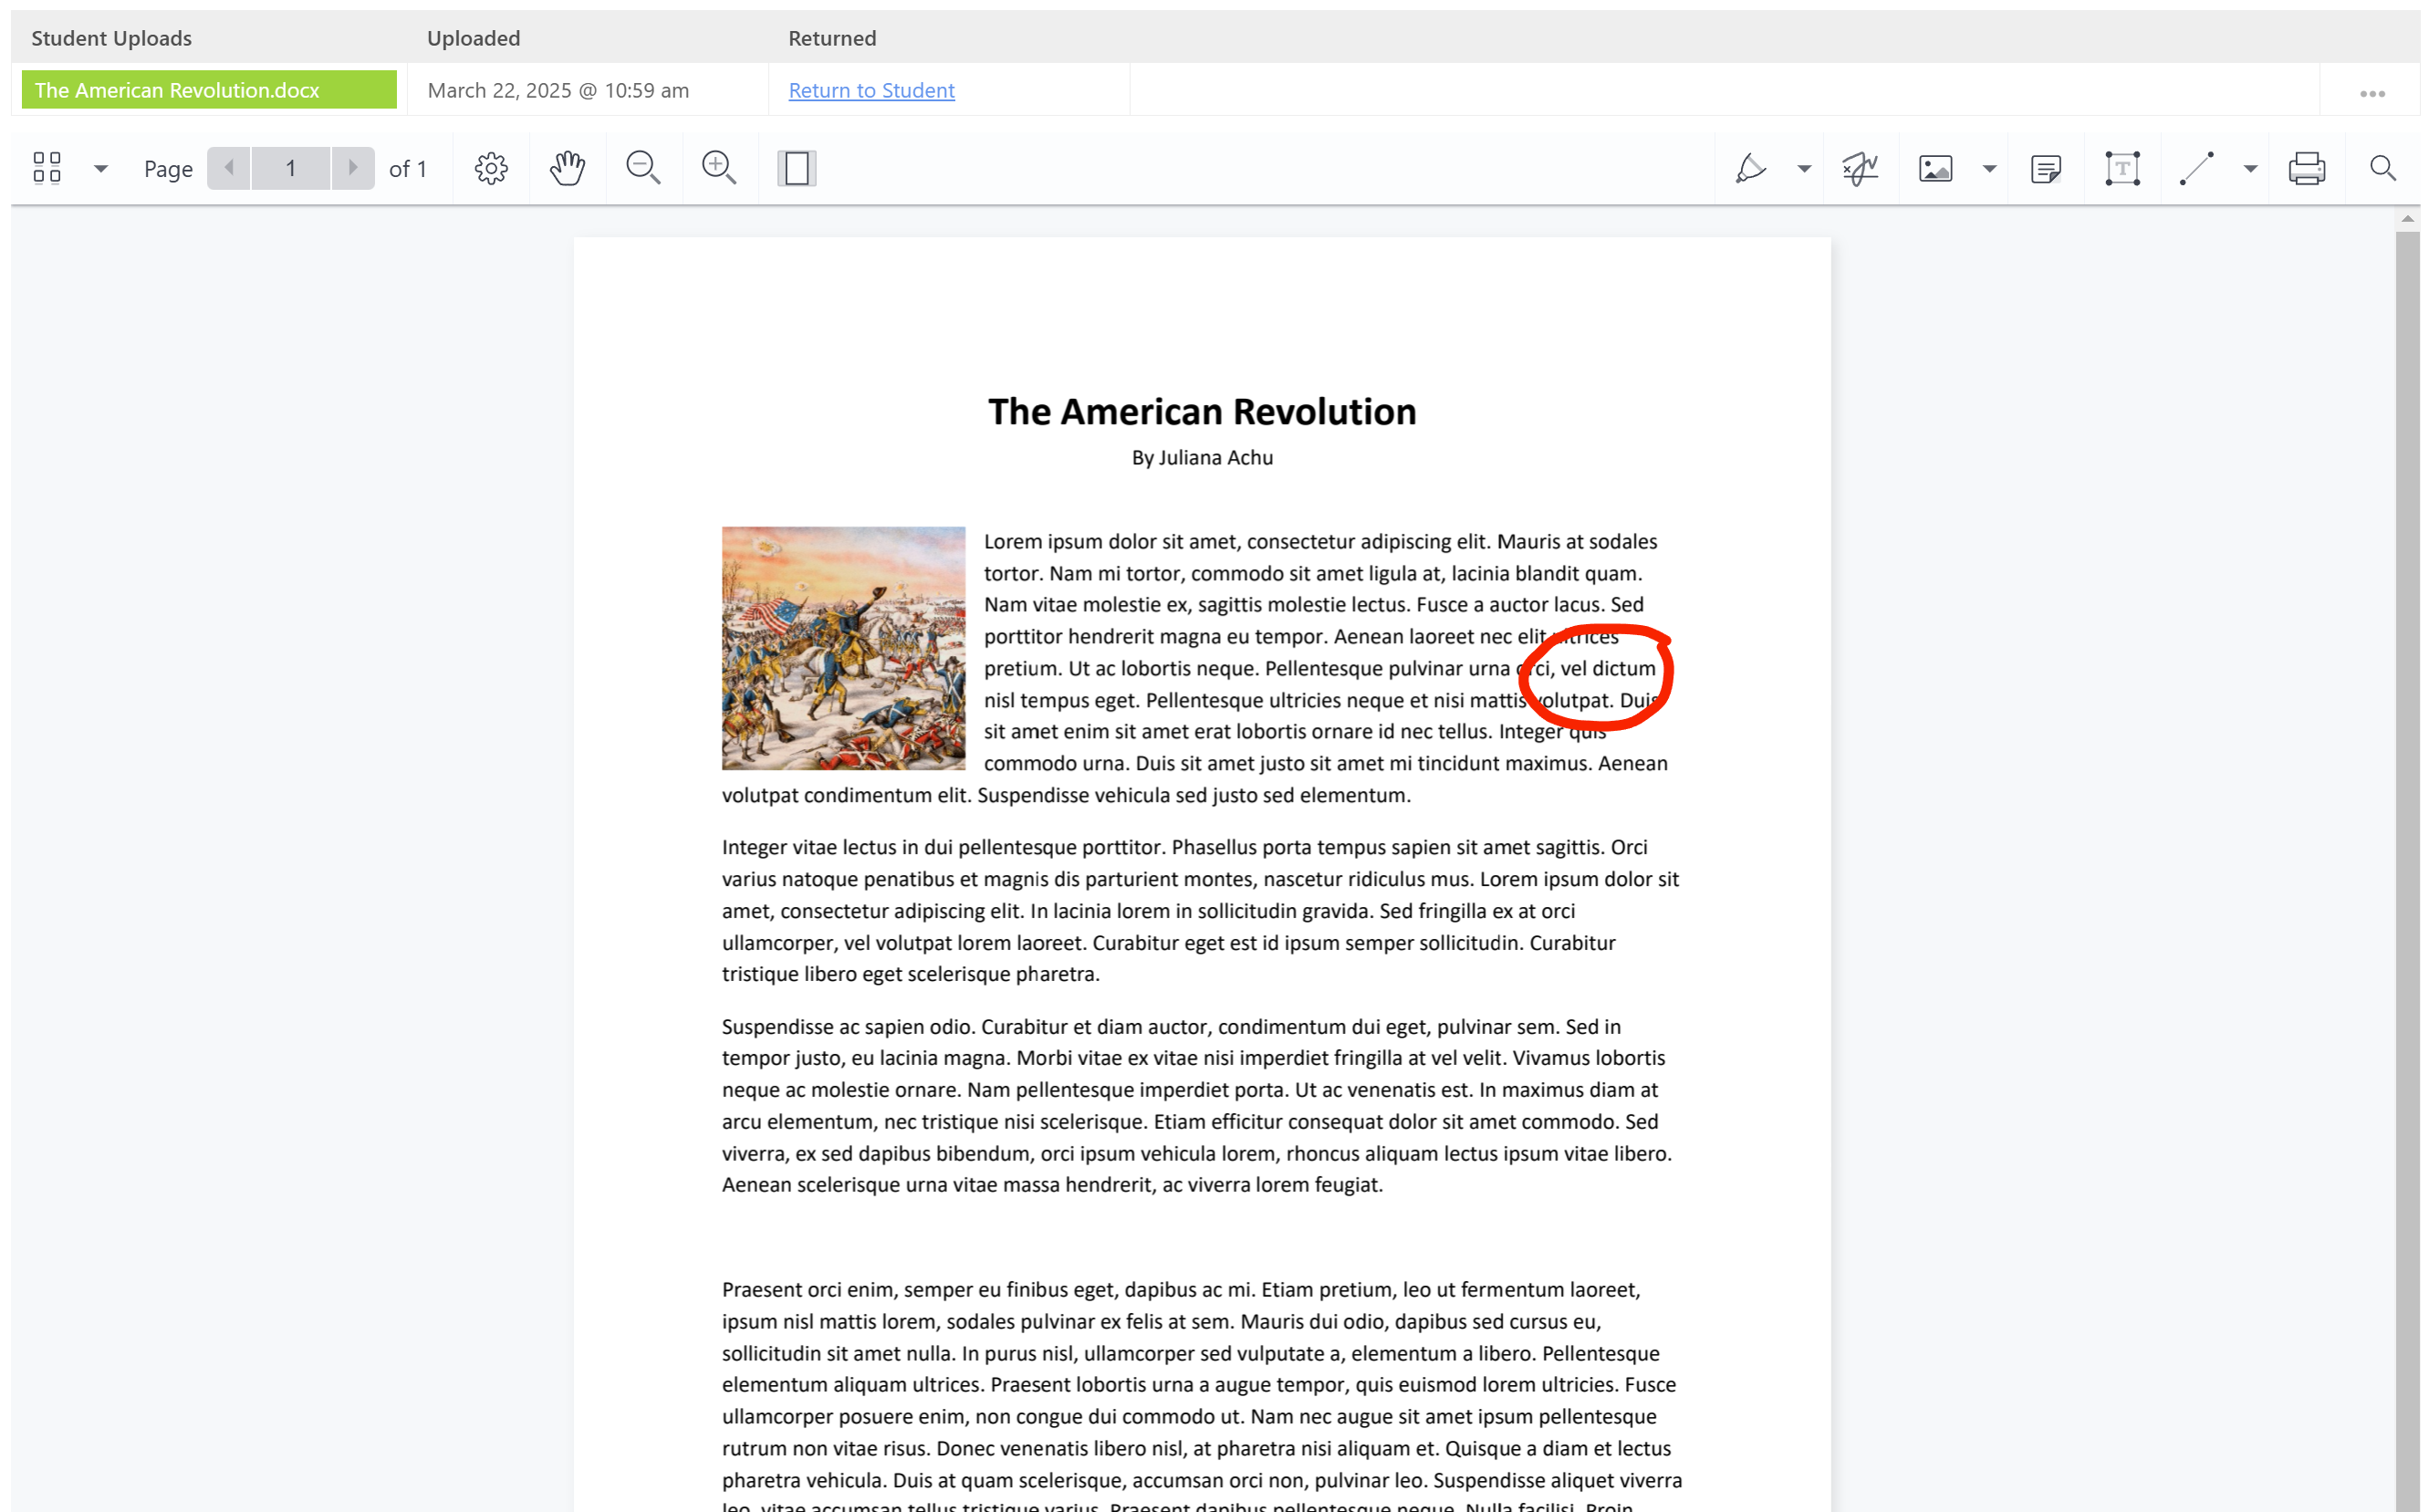This screenshot has height=1512, width=2429.
Task: Select the text box annotation tool
Action: click(2122, 168)
